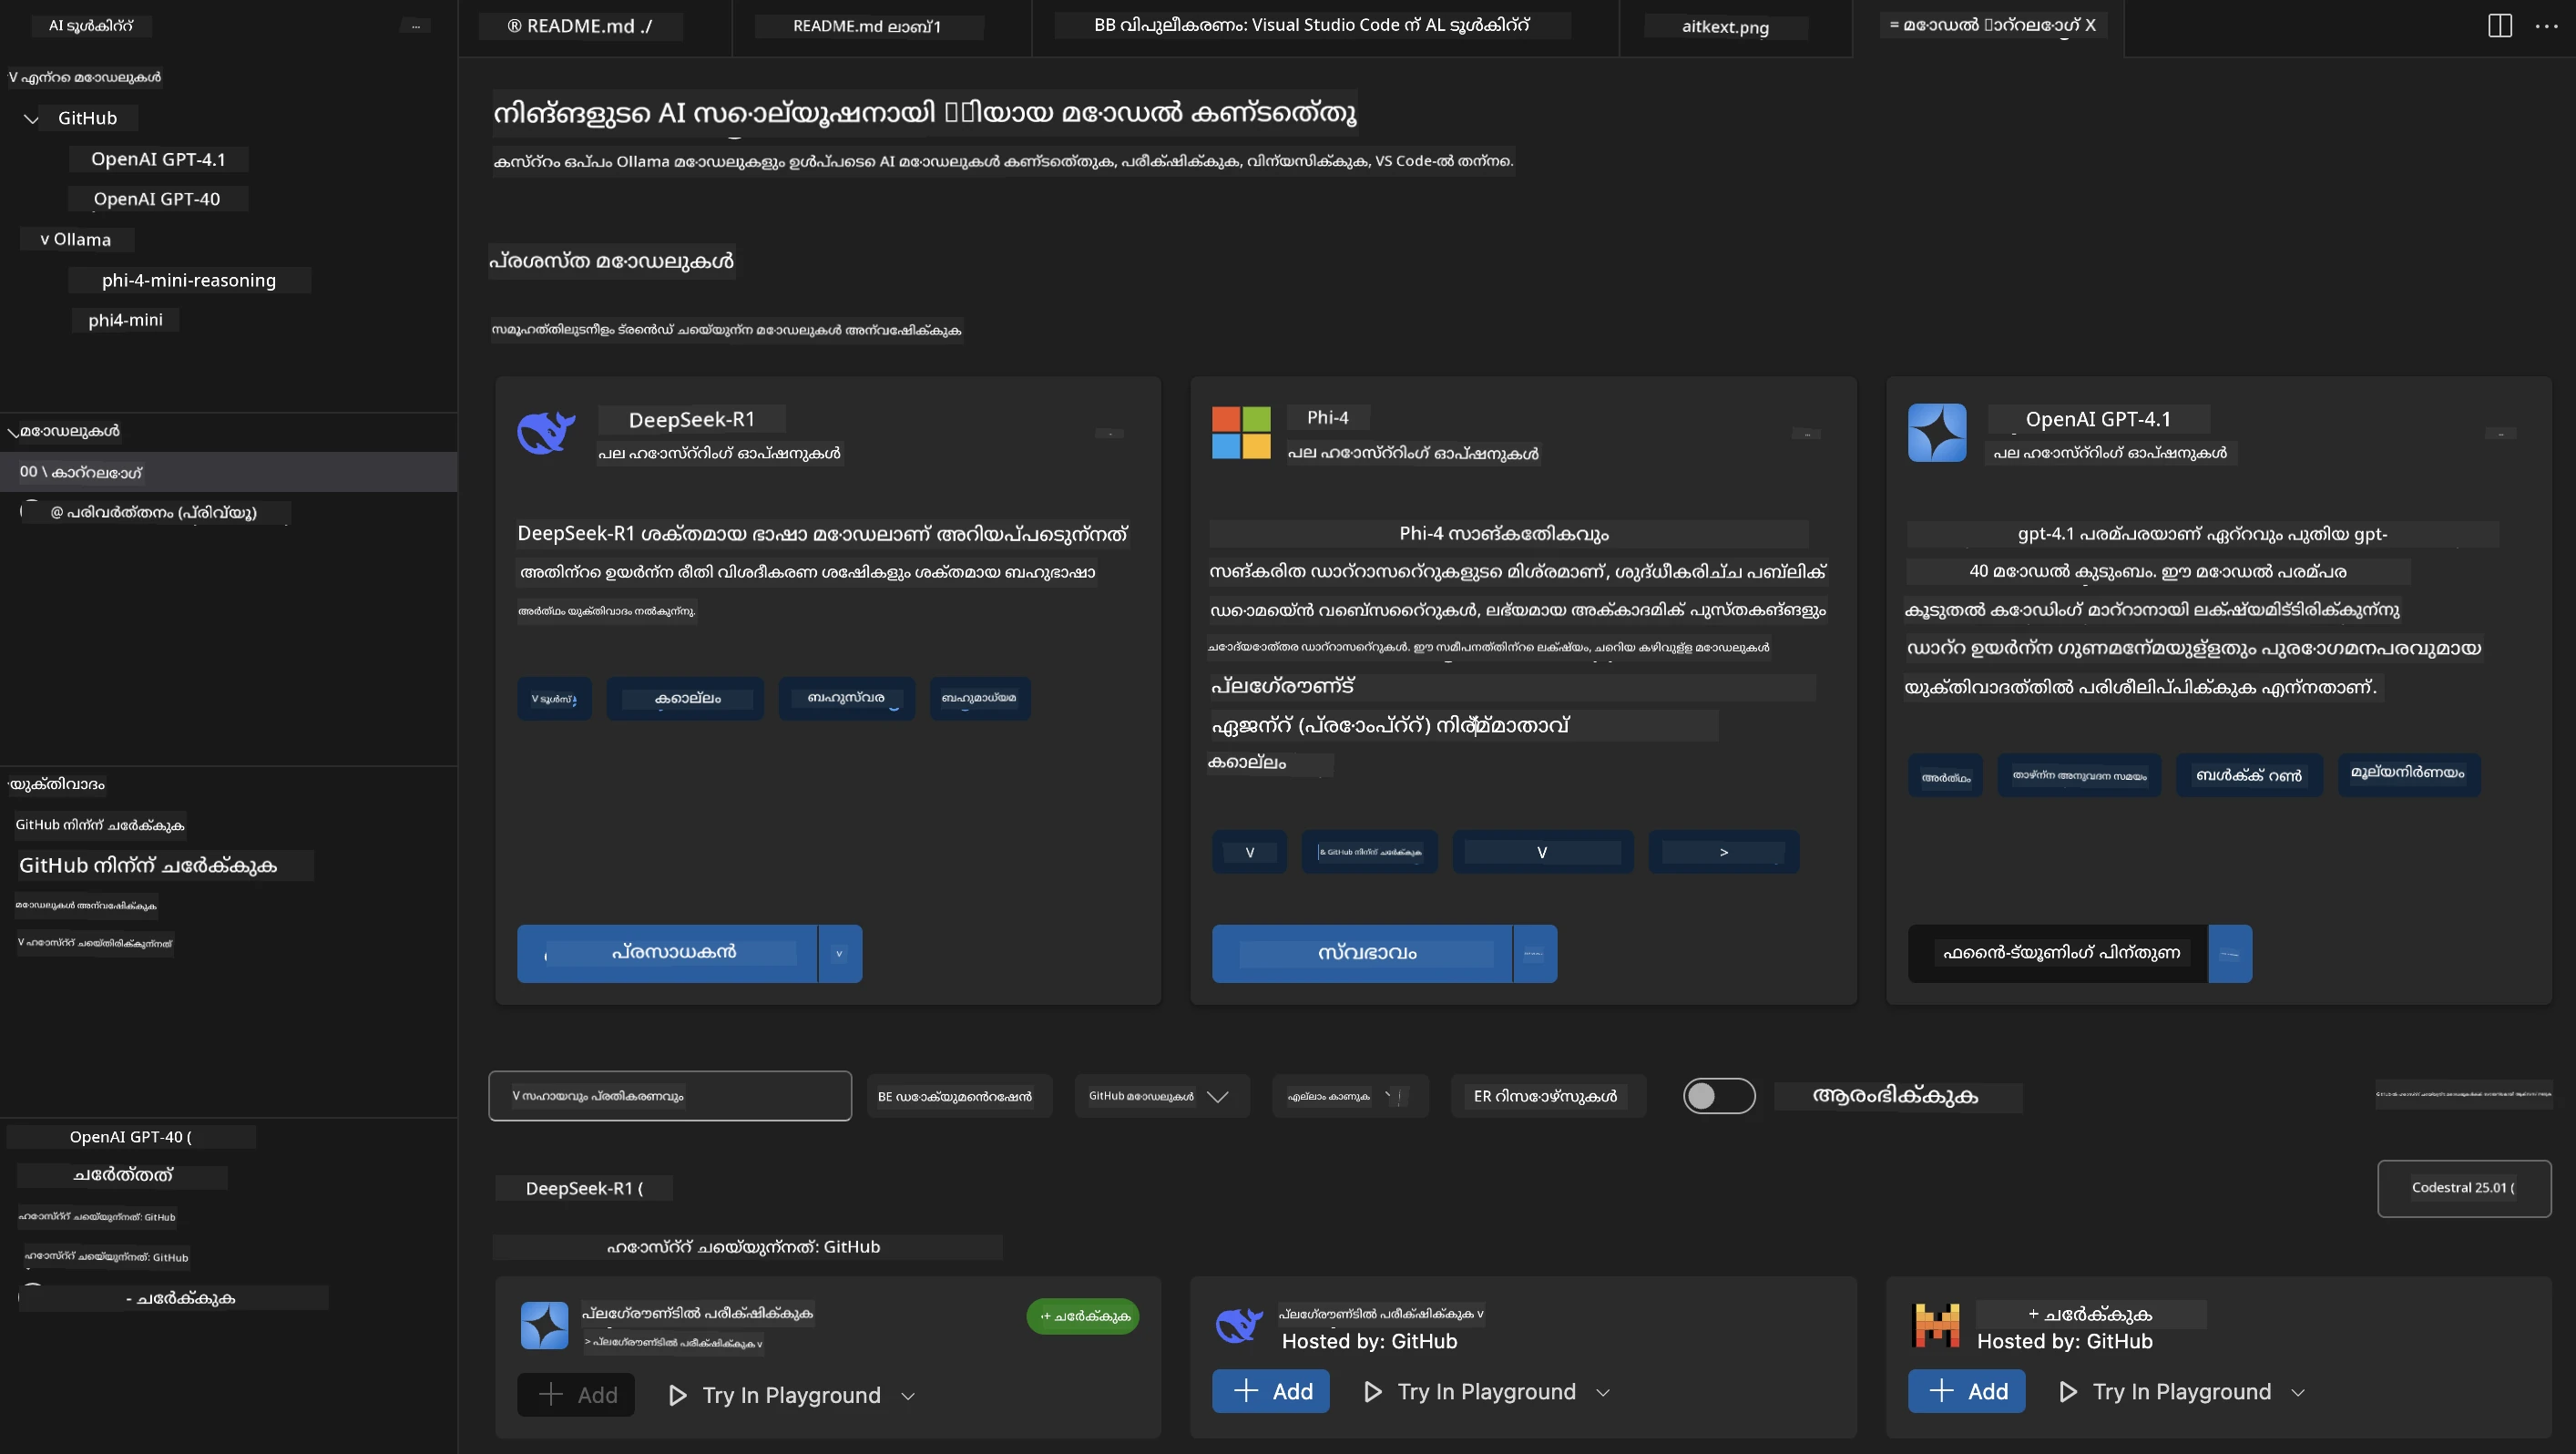Click the OpenAI GPT-4.1 featured card logo
Viewport: 2576px width, 1454px height.
1936,432
